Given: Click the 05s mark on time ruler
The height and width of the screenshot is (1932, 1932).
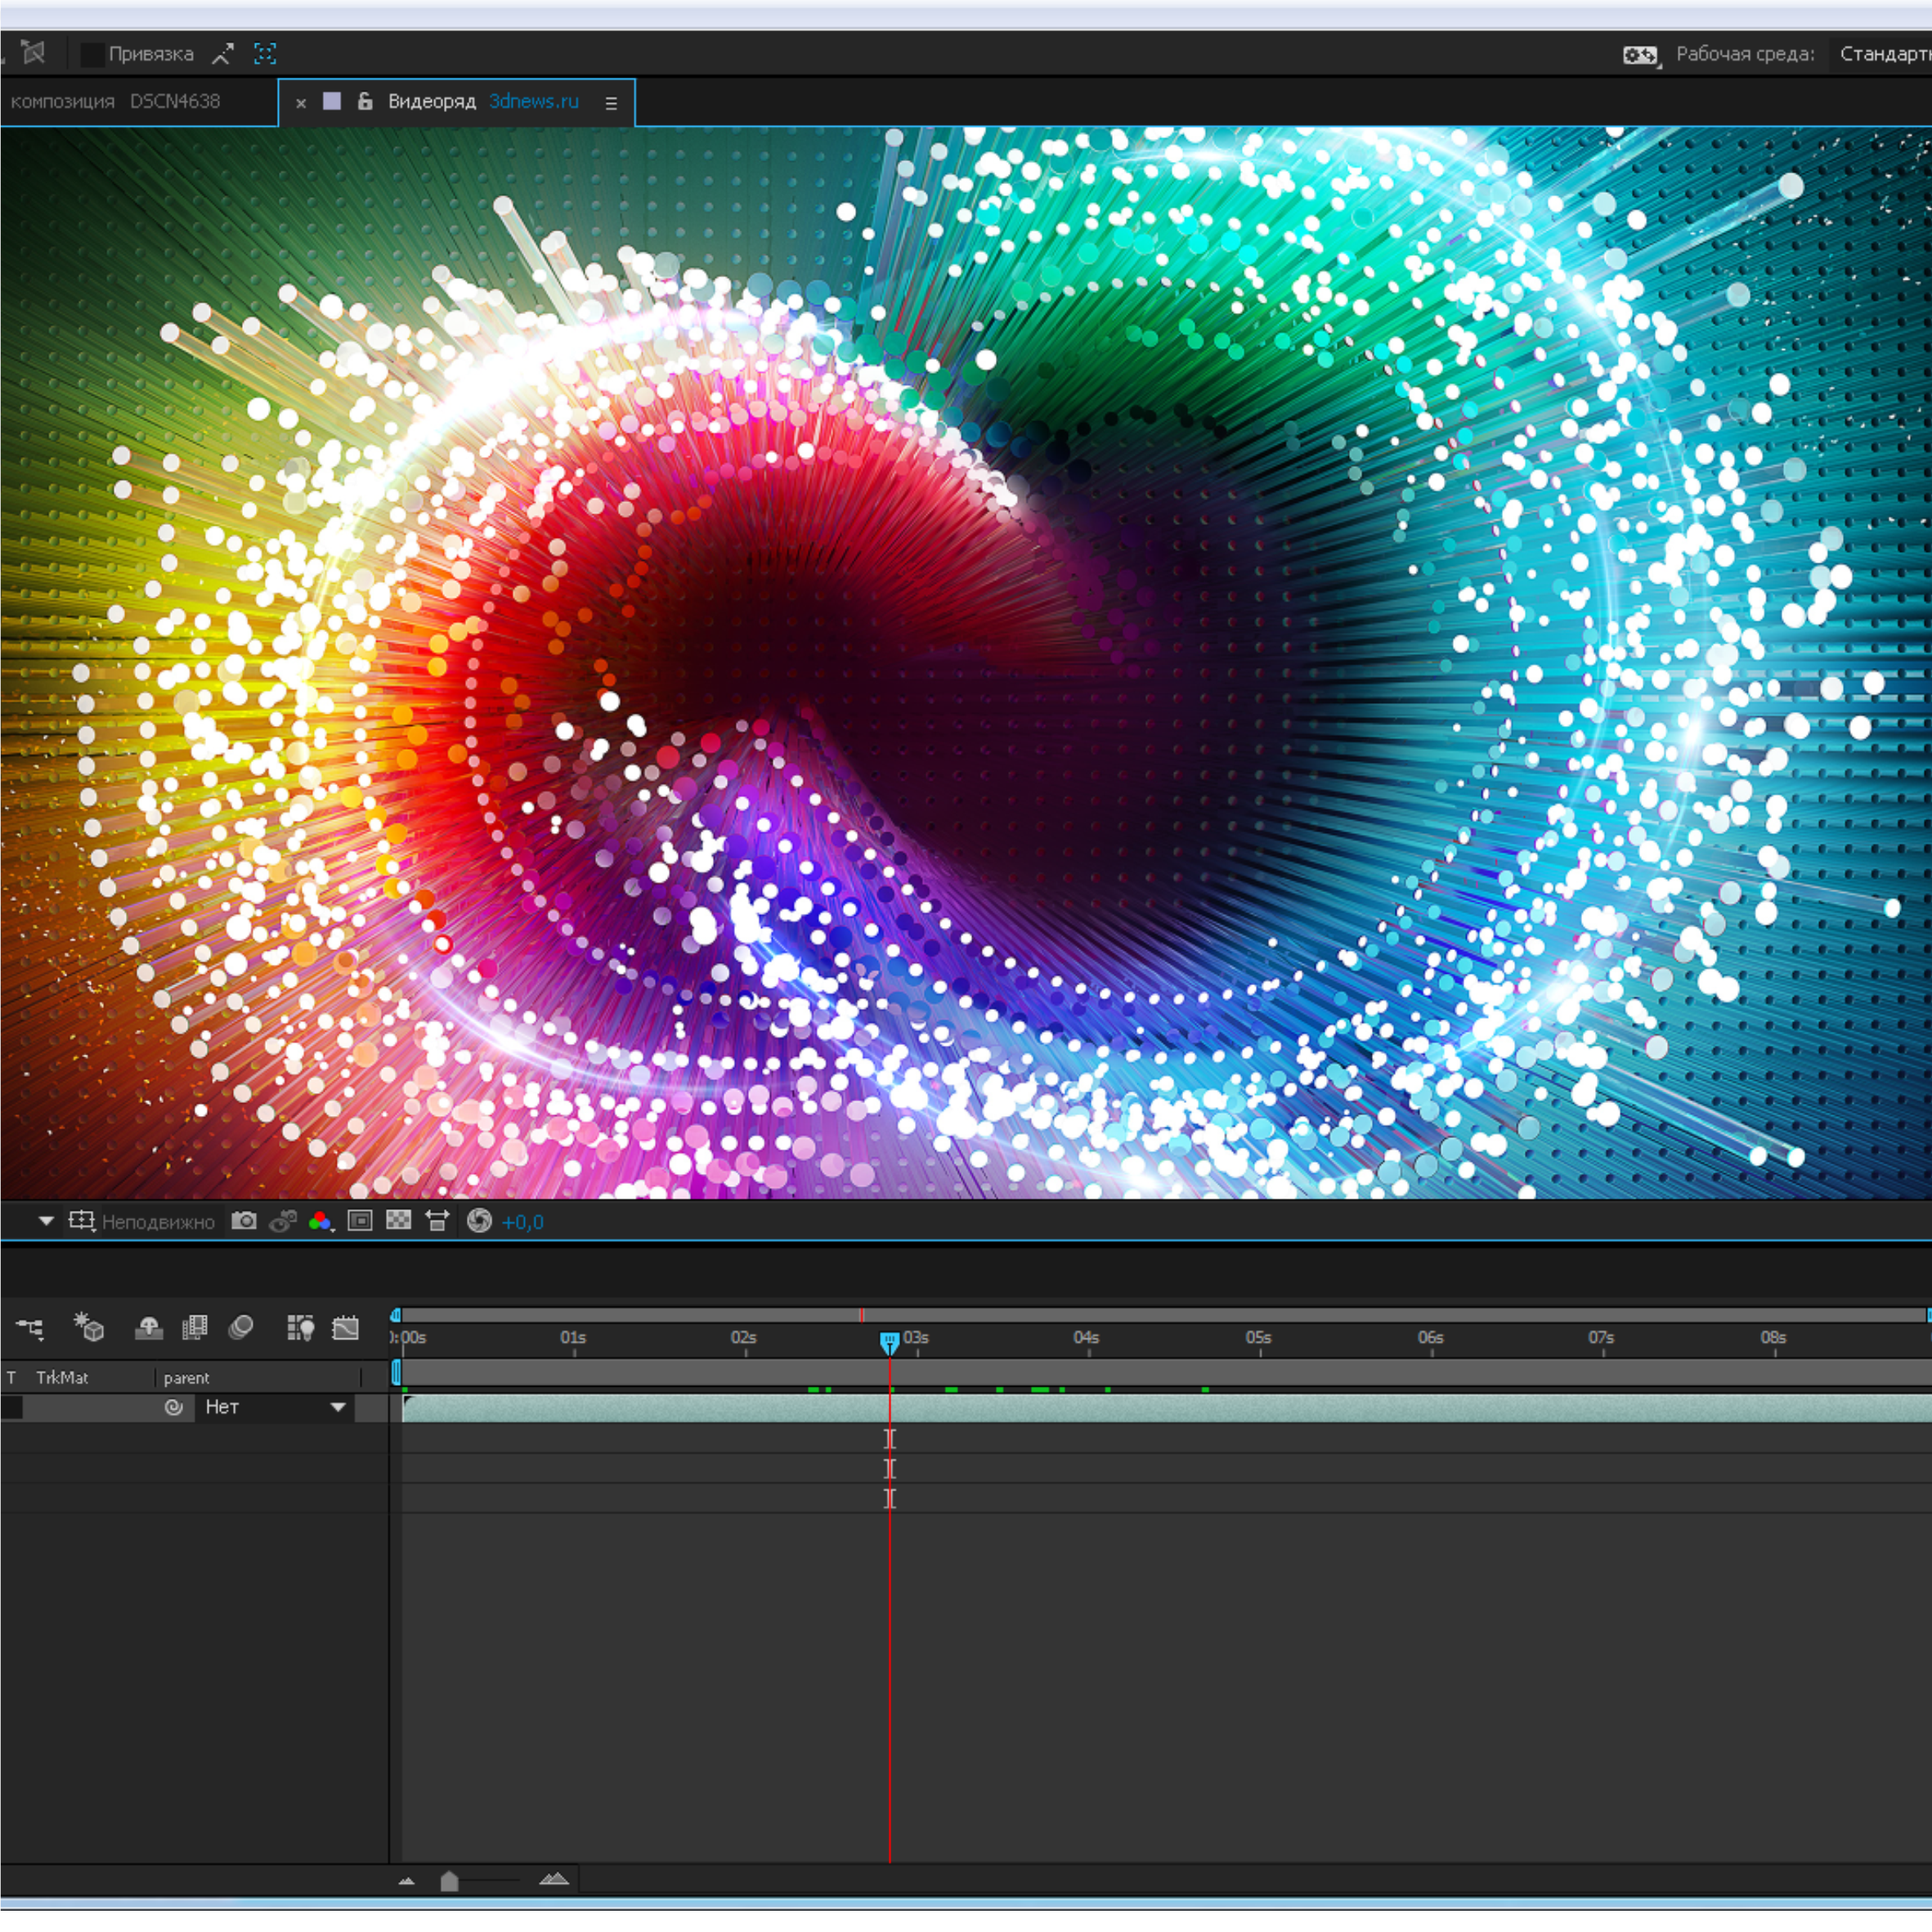Looking at the screenshot, I should coord(1259,1338).
